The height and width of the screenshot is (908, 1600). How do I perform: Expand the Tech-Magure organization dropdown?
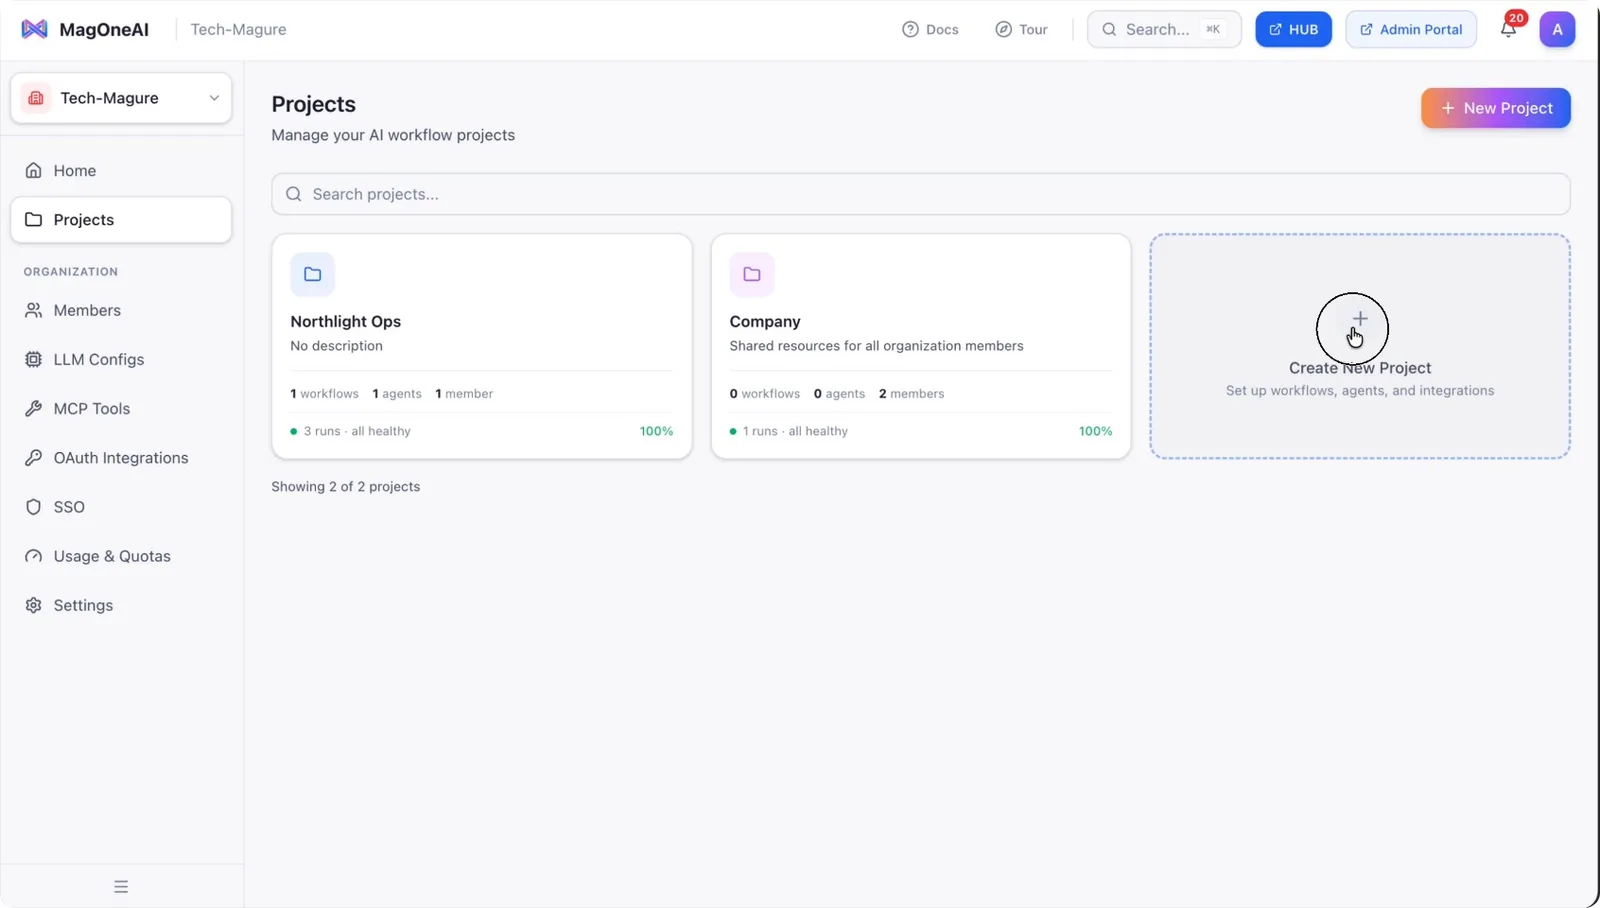[x=121, y=98]
